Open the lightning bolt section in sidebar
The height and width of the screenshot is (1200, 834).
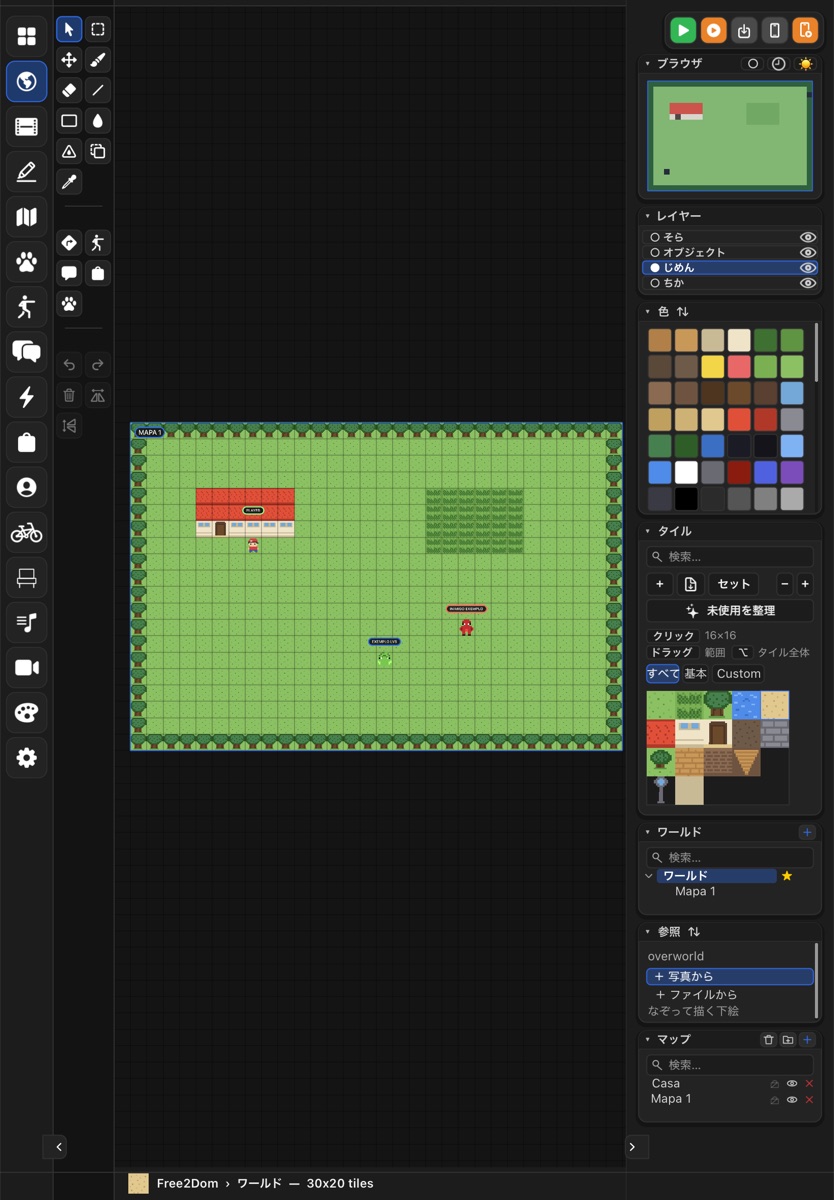[27, 397]
